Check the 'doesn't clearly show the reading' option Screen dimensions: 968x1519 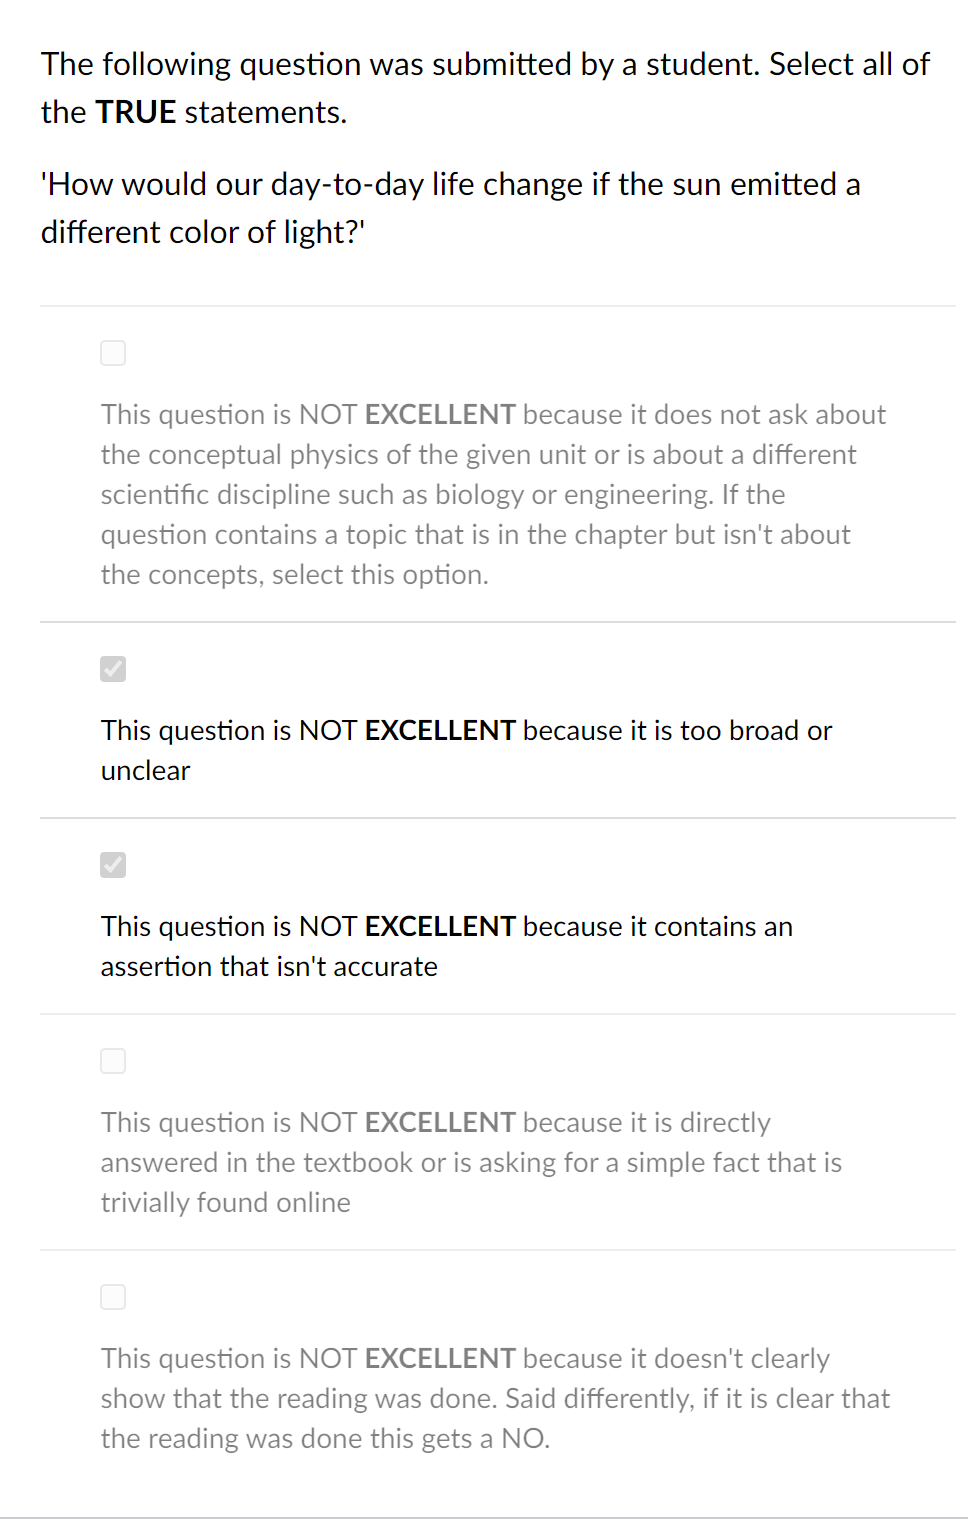113,1297
